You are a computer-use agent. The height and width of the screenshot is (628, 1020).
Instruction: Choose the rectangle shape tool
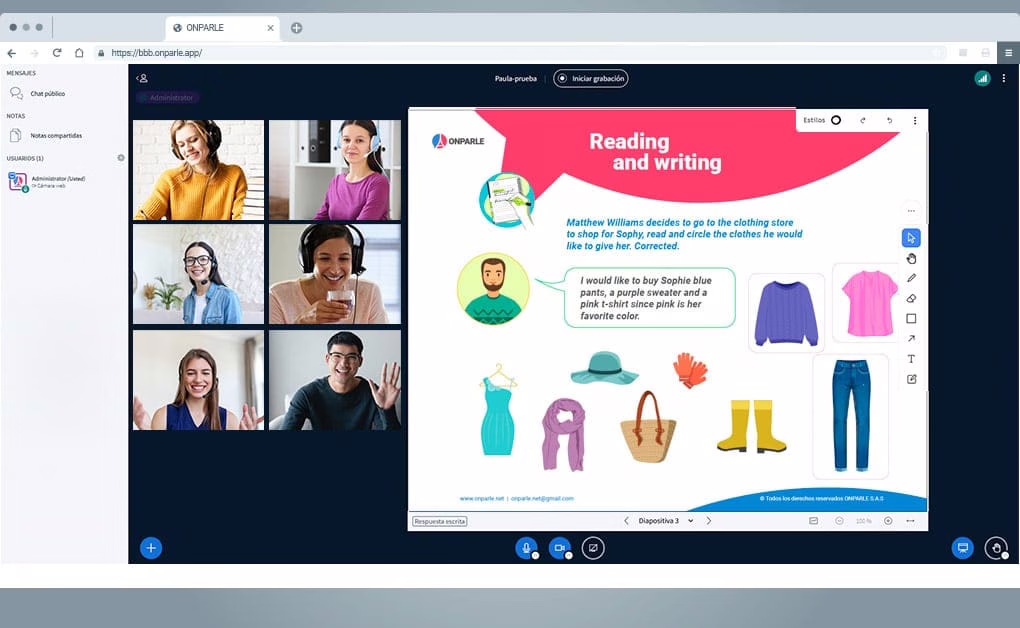(x=912, y=318)
